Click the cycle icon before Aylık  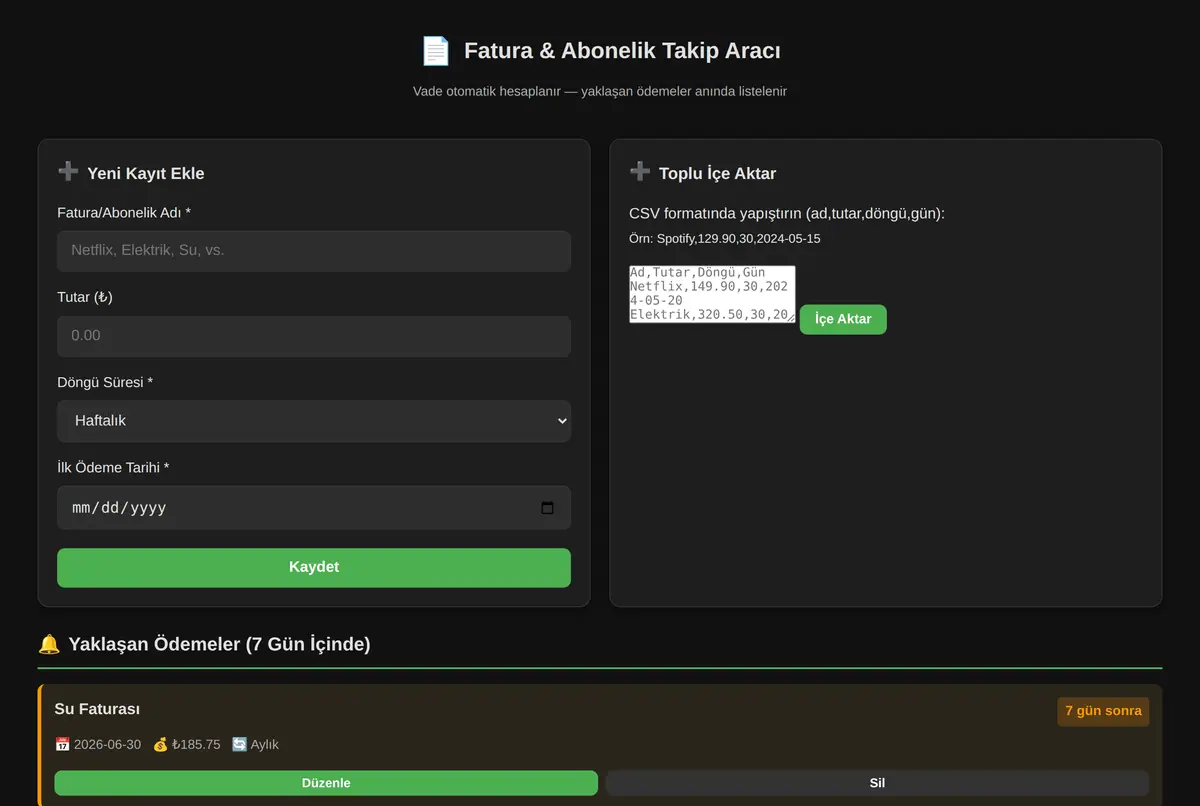[239, 744]
